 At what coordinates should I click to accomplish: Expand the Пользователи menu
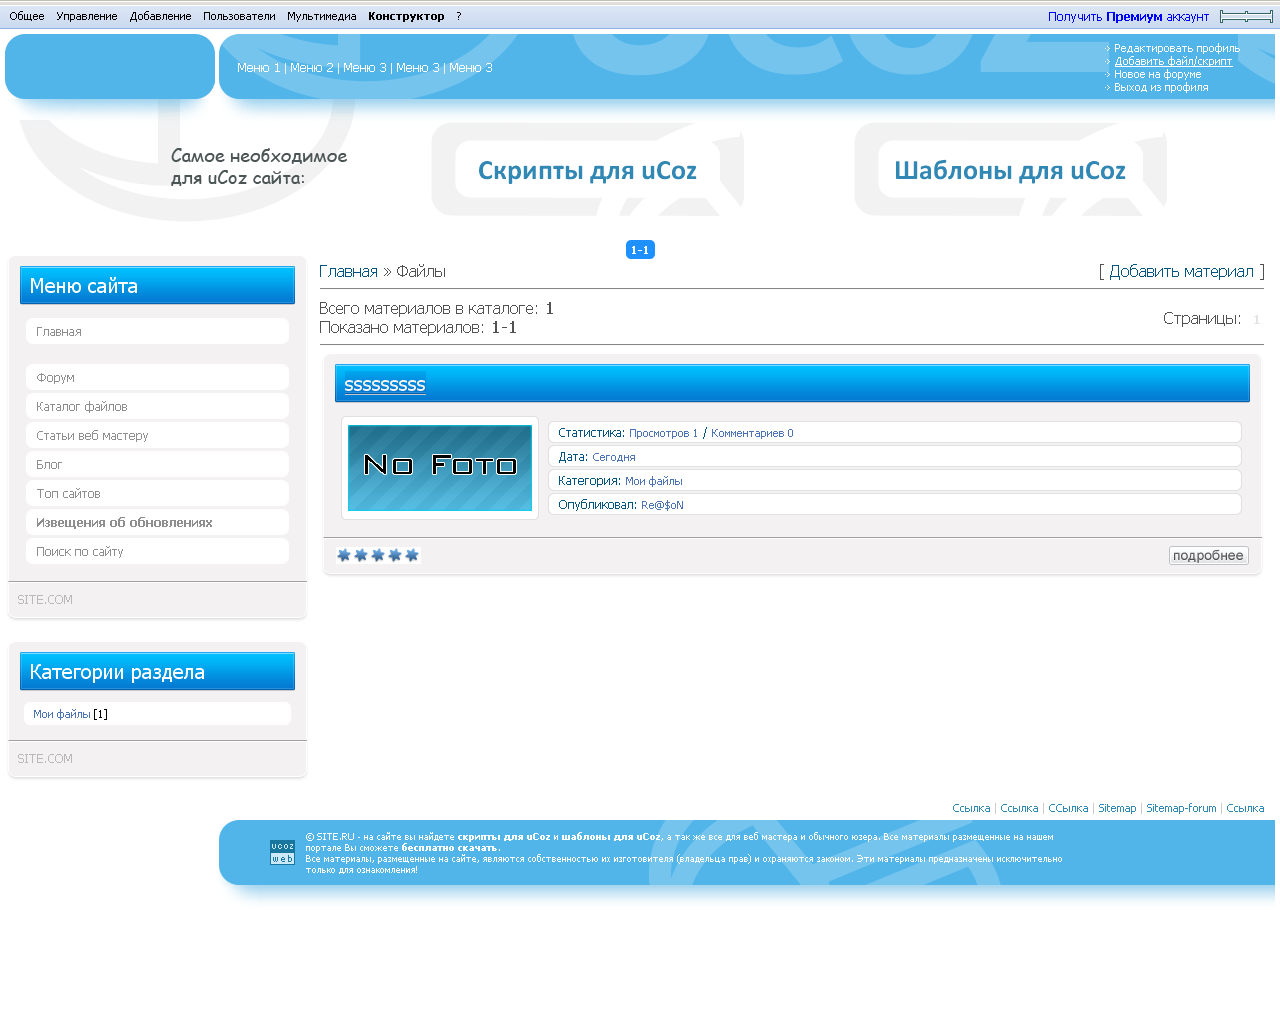tap(239, 16)
